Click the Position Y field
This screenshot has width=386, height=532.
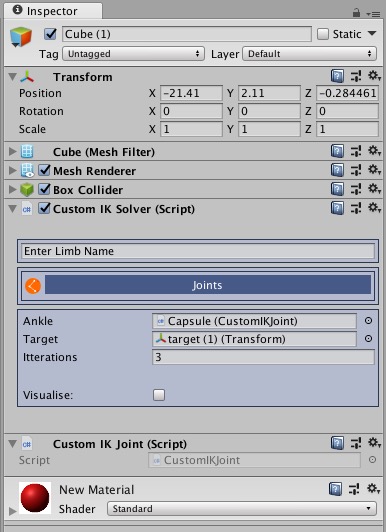pos(269,93)
